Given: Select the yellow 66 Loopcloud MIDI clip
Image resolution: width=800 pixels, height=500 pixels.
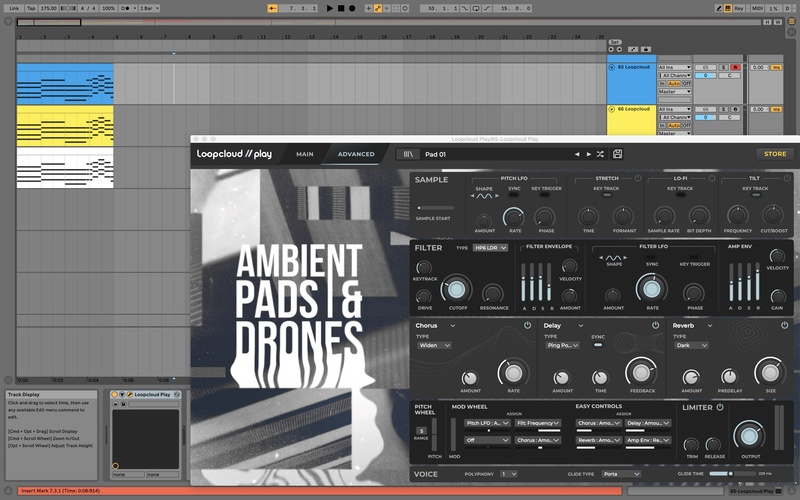Looking at the screenshot, I should 65,126.
